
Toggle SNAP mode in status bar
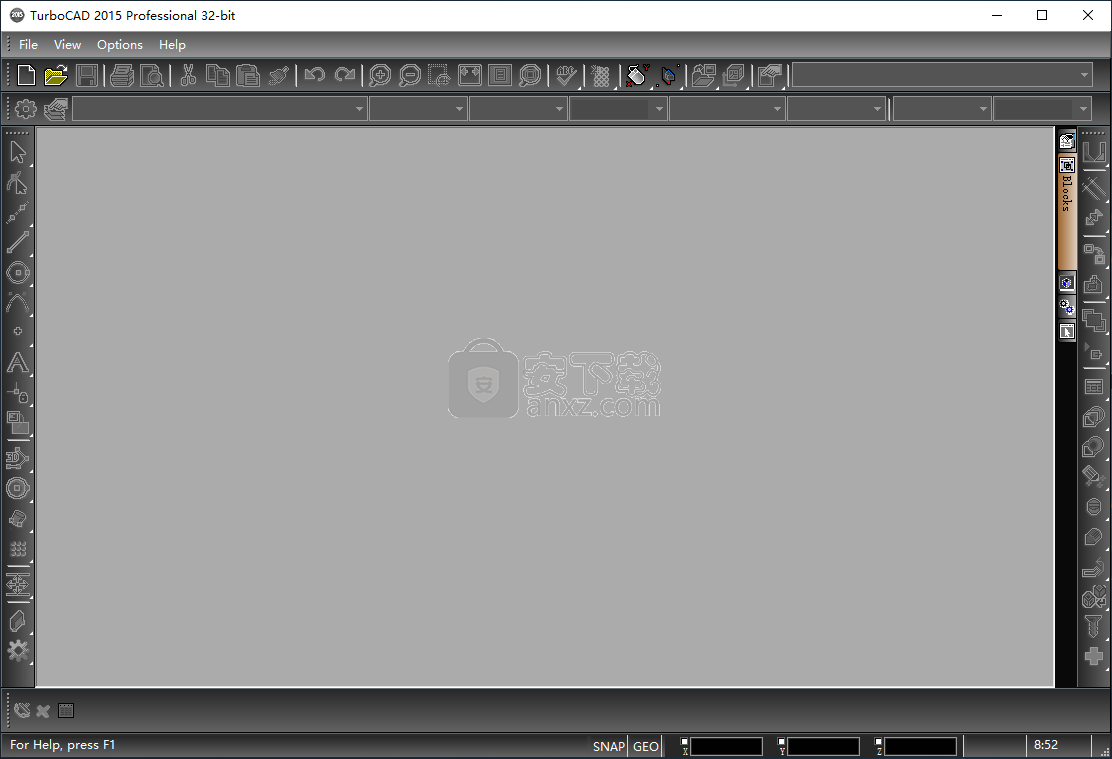point(608,746)
